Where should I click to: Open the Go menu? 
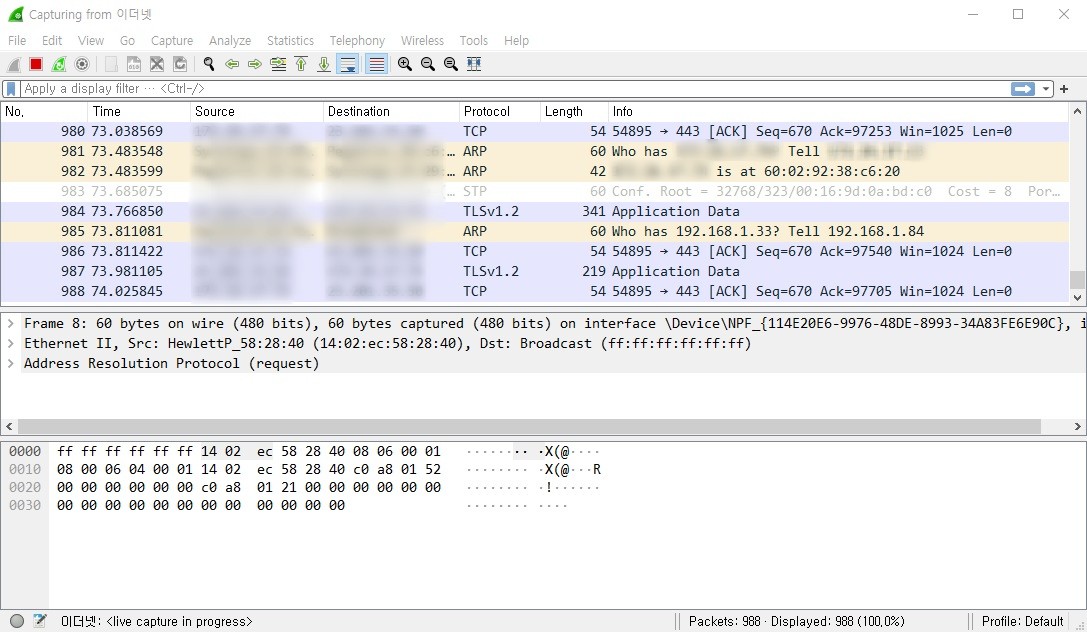pyautogui.click(x=127, y=41)
